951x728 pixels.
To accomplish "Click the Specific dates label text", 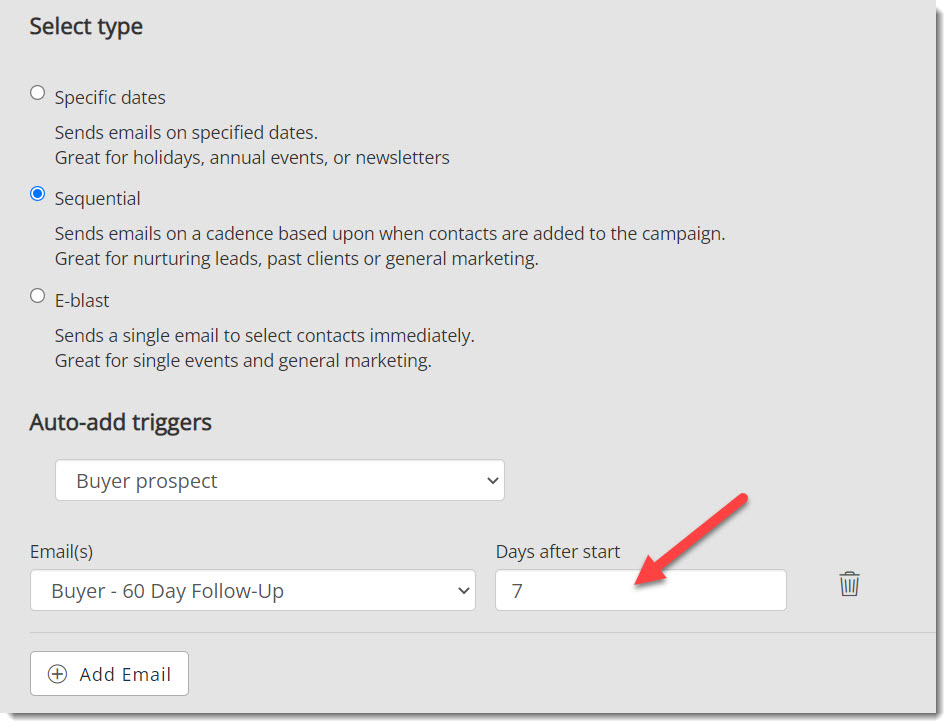I will point(110,98).
